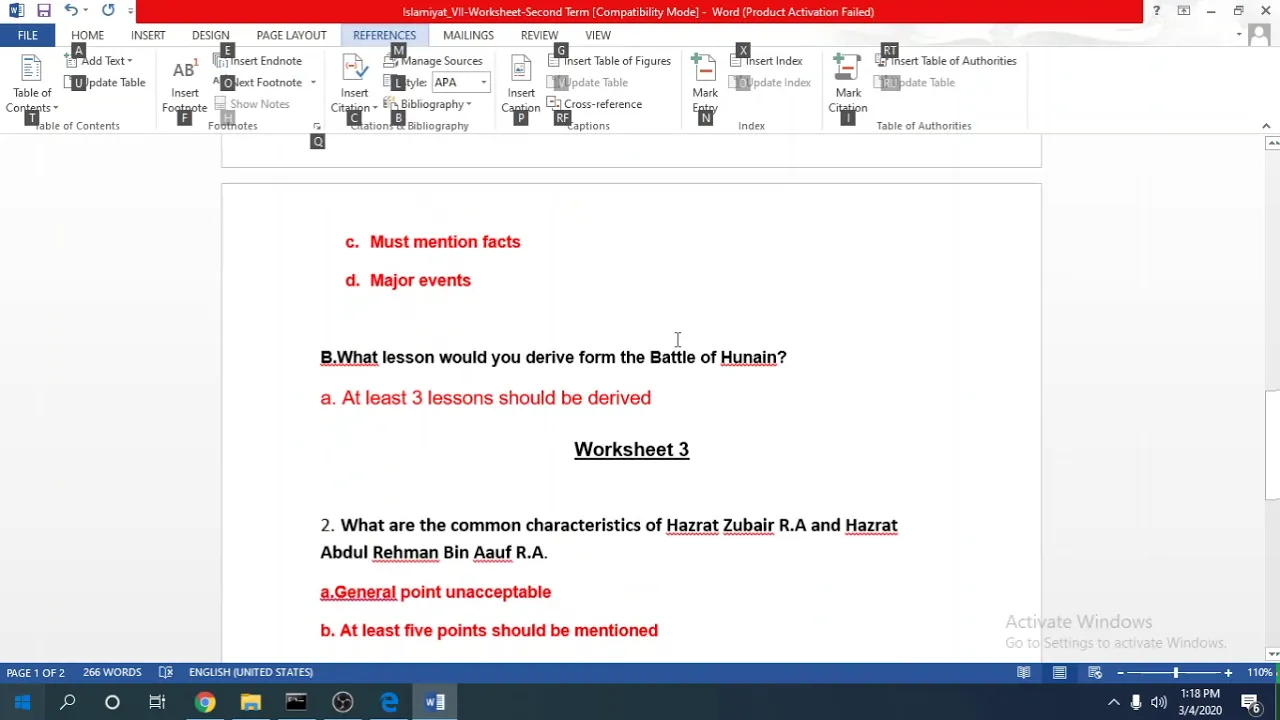
Task: Expand the Next Footnote dropdown arrow
Action: tap(313, 83)
